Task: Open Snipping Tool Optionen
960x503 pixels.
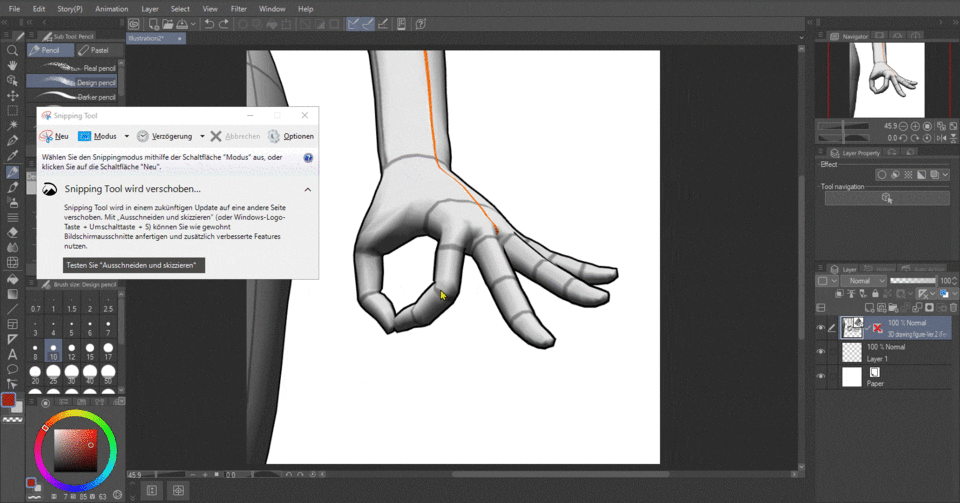Action: (291, 136)
